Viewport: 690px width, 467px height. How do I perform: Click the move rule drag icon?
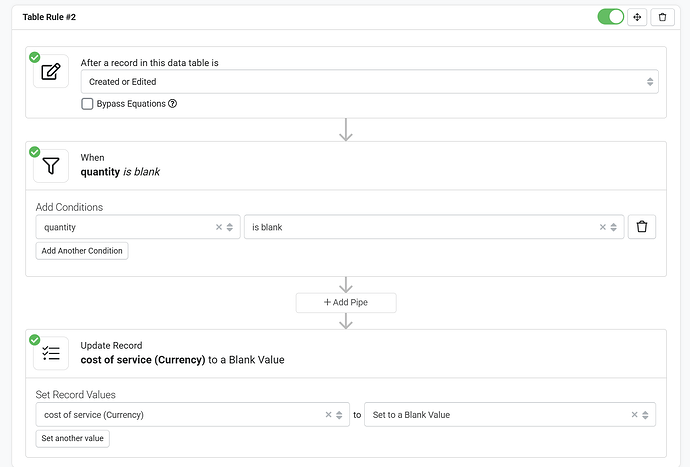[x=637, y=17]
